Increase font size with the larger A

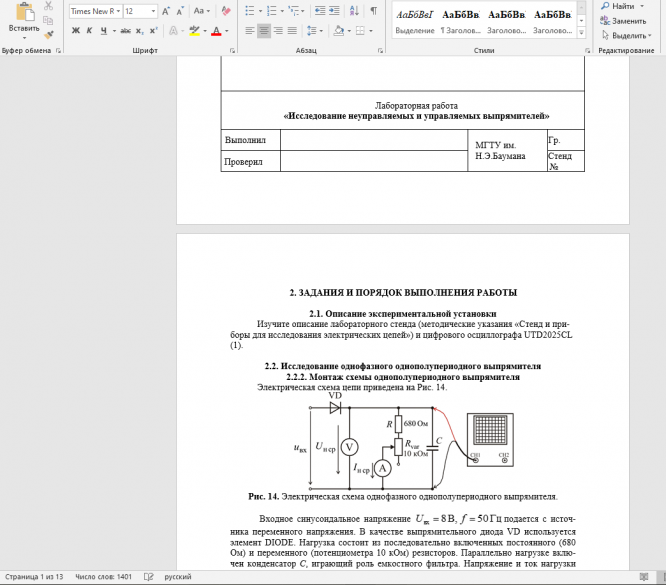click(x=166, y=11)
